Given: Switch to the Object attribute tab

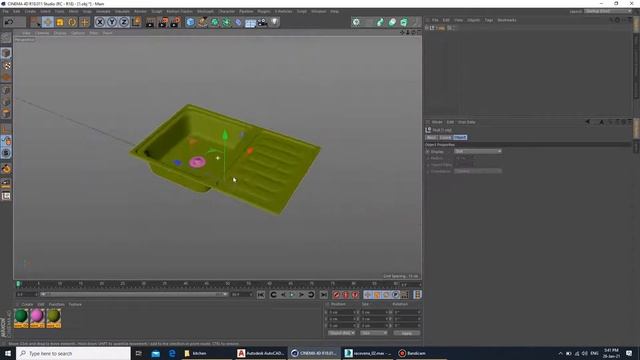Looking at the screenshot, I should pyautogui.click(x=460, y=138).
